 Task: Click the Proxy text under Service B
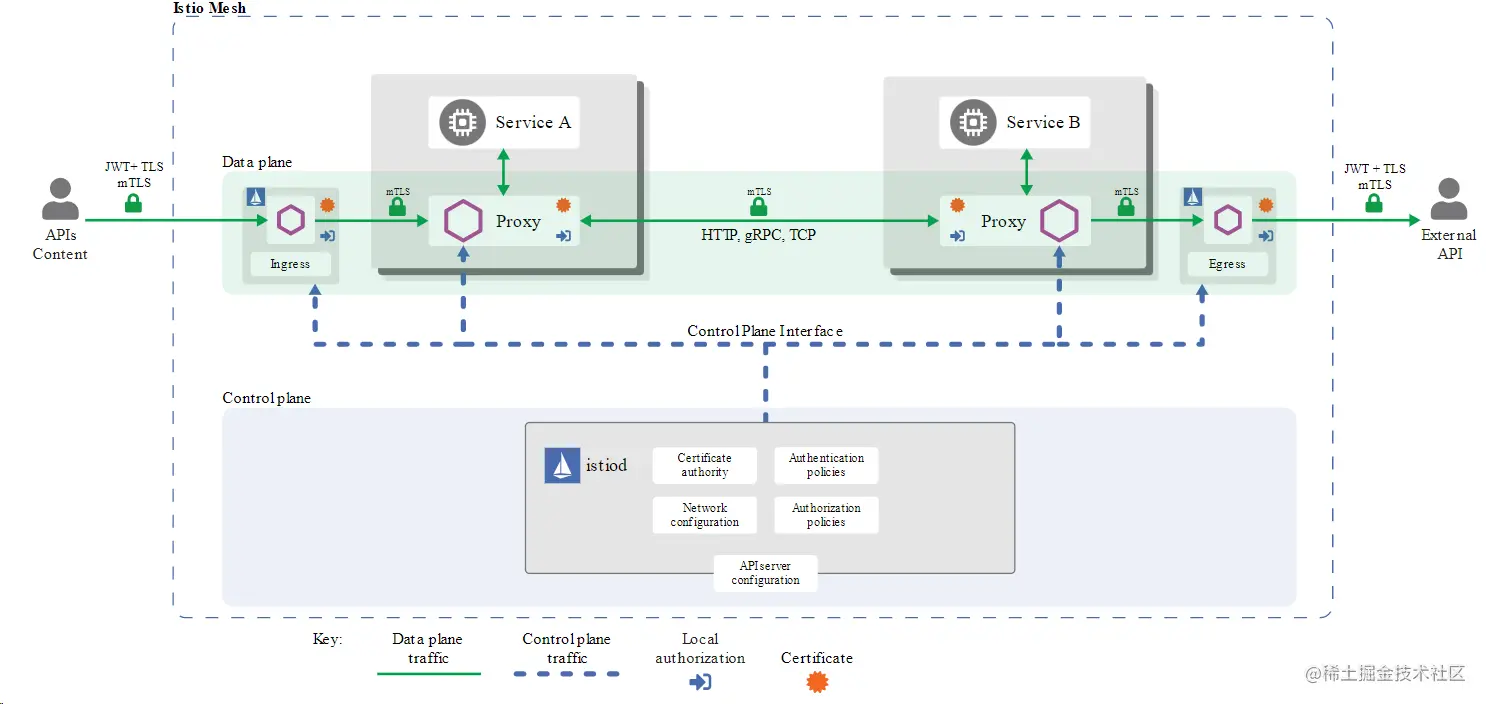tap(1003, 221)
